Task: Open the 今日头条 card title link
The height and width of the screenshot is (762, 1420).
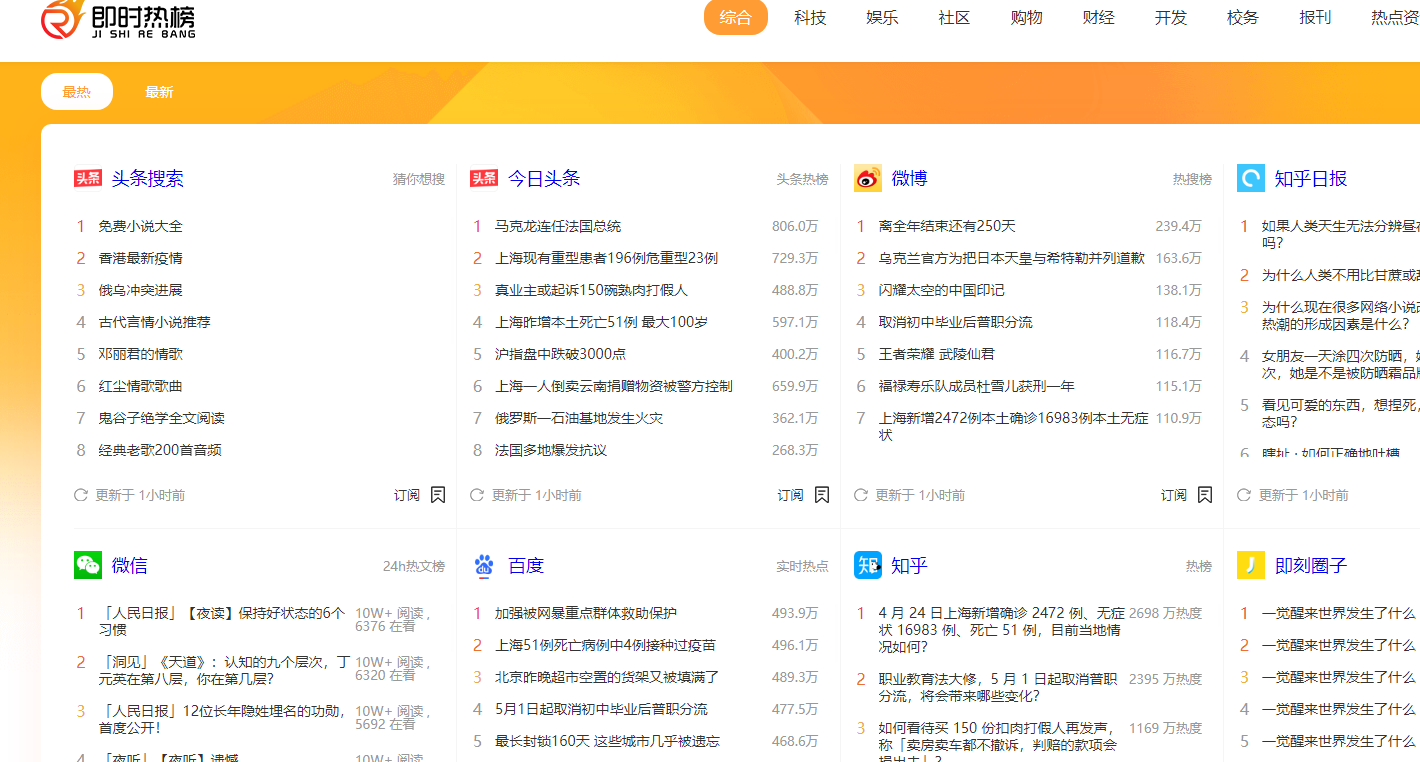Action: 544,178
